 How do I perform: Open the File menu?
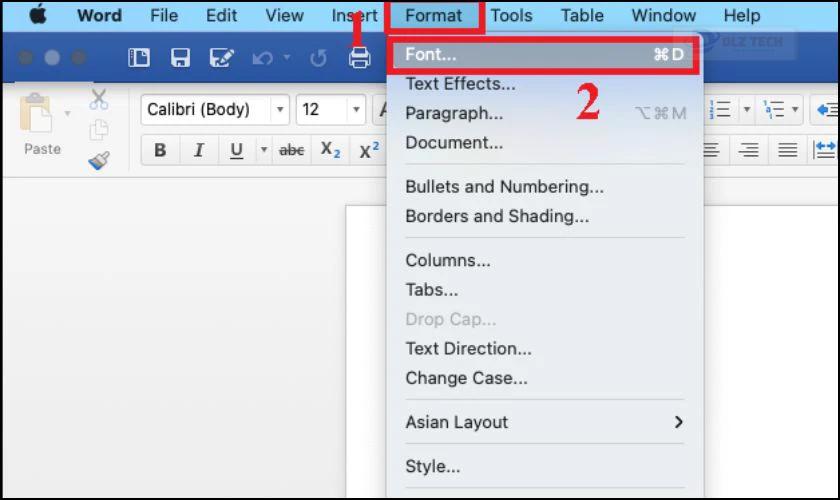tap(164, 16)
